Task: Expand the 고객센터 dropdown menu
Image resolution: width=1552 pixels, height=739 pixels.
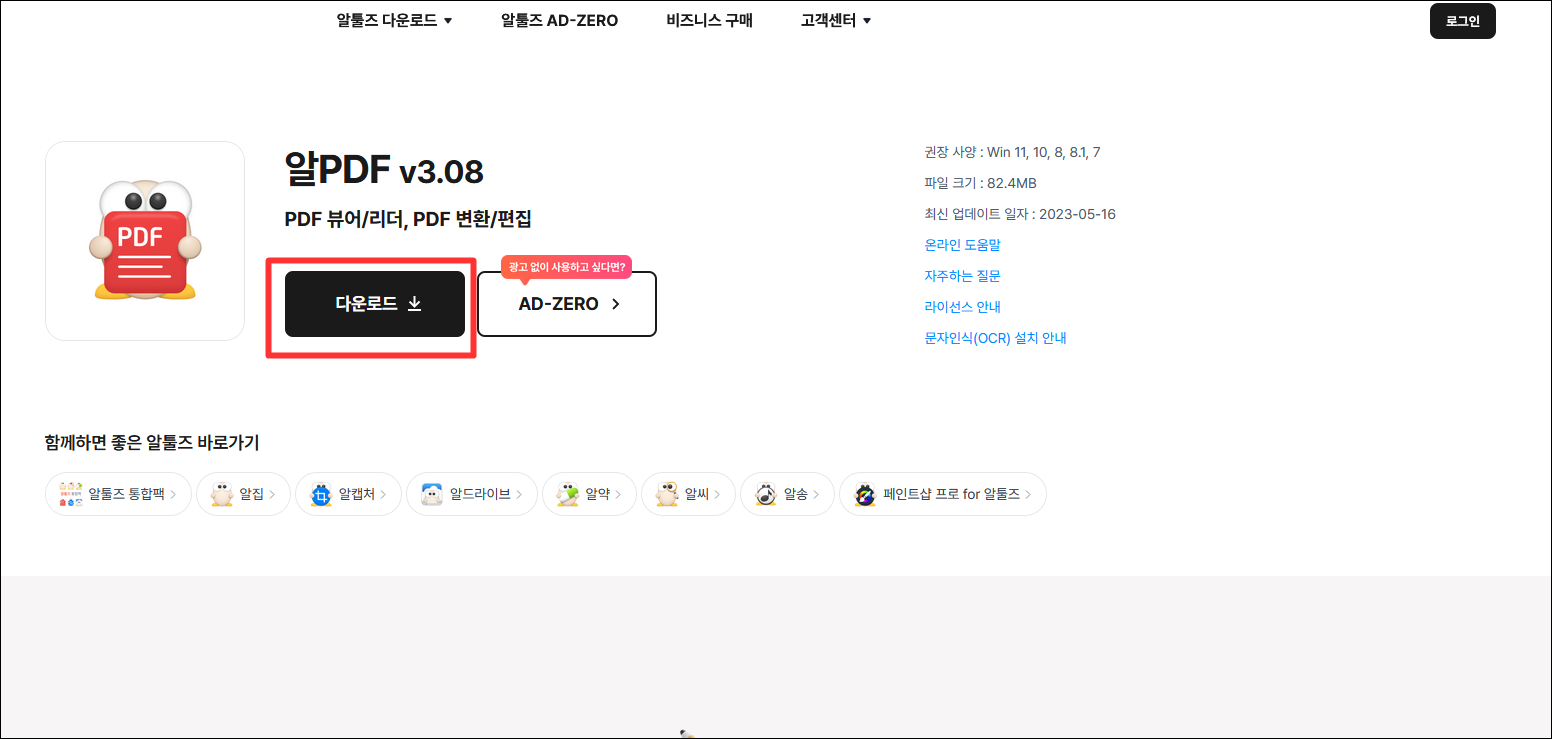Action: (x=836, y=20)
